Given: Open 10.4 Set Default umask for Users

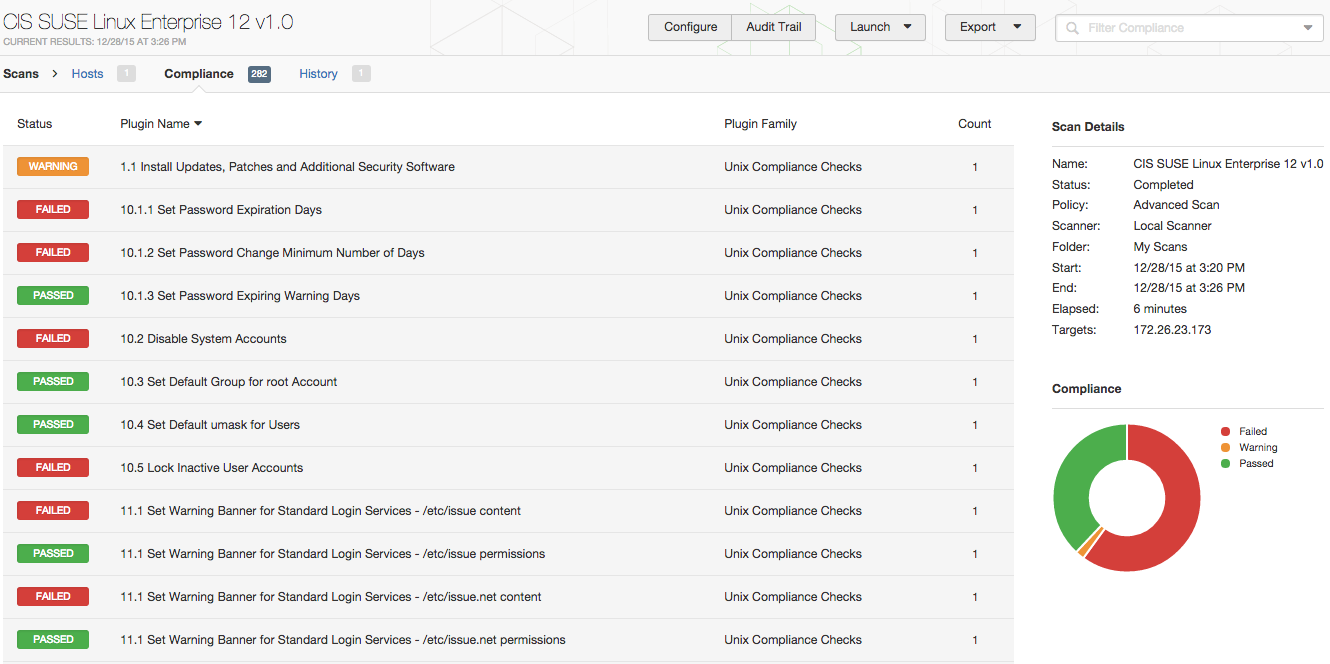Looking at the screenshot, I should click(x=508, y=425).
